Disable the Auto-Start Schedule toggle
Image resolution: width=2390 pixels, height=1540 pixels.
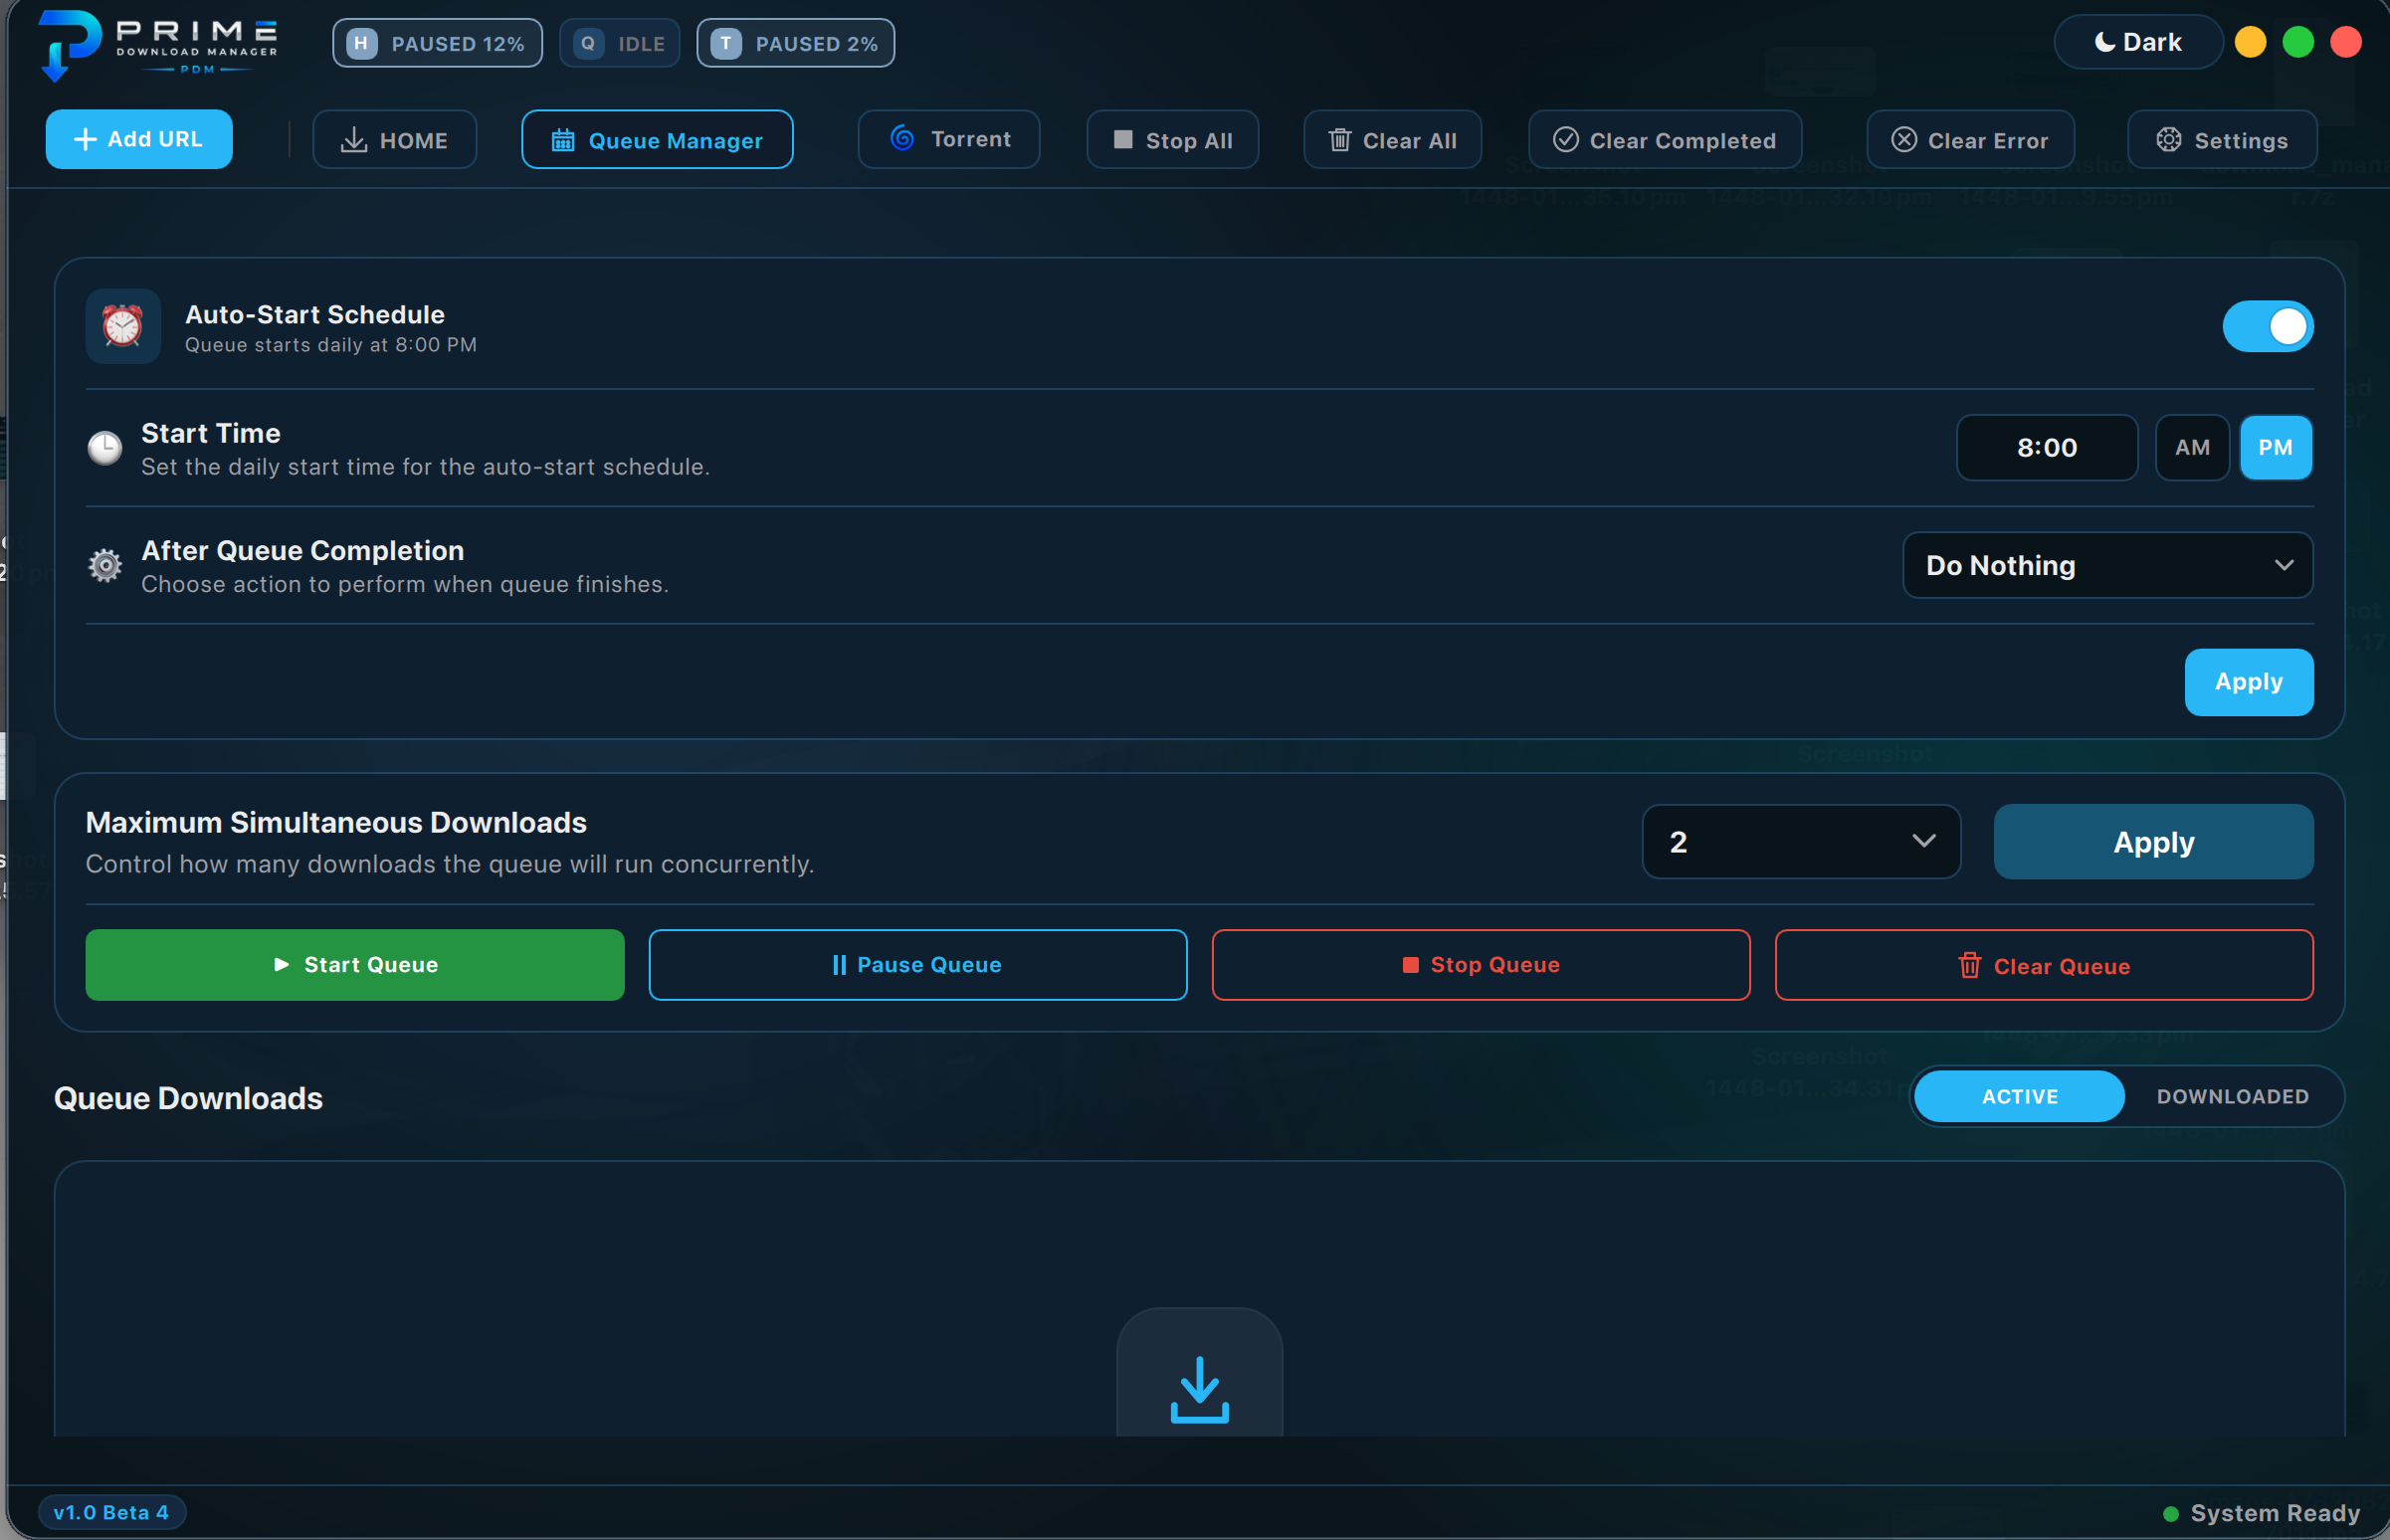click(x=2267, y=326)
